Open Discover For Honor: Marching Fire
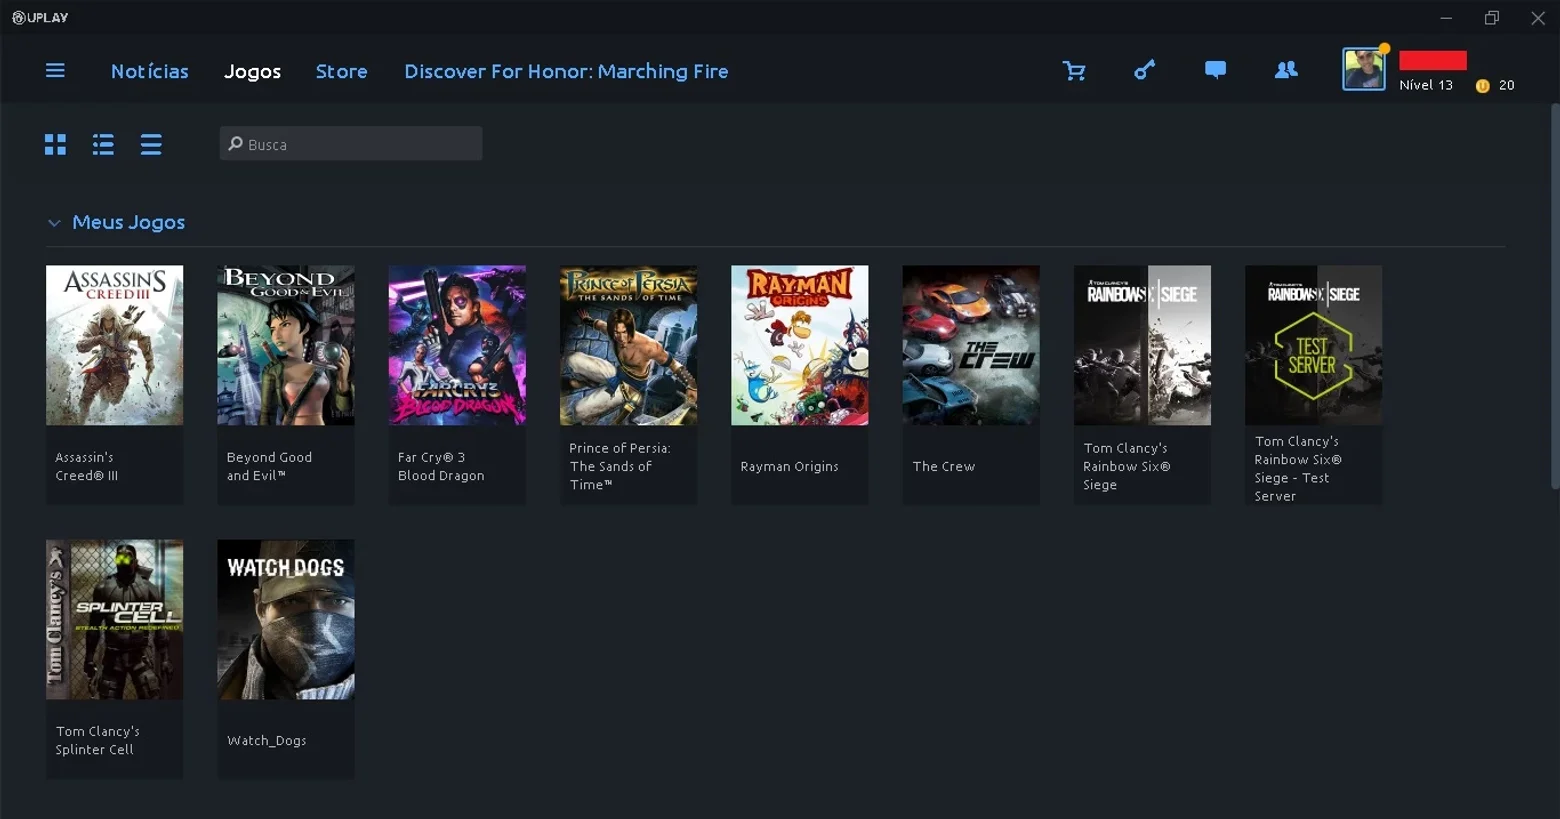 (566, 71)
